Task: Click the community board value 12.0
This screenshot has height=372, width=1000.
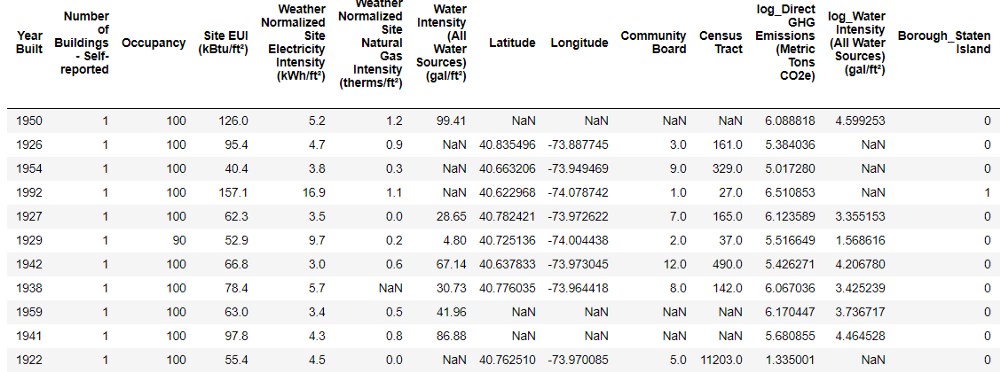Action: pyautogui.click(x=675, y=264)
